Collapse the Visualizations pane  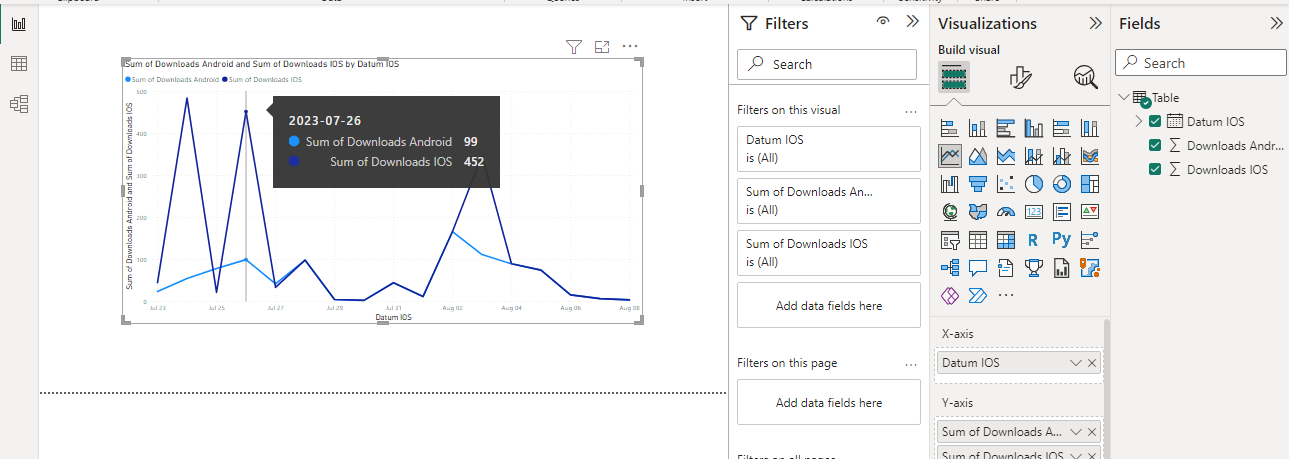pos(1095,23)
